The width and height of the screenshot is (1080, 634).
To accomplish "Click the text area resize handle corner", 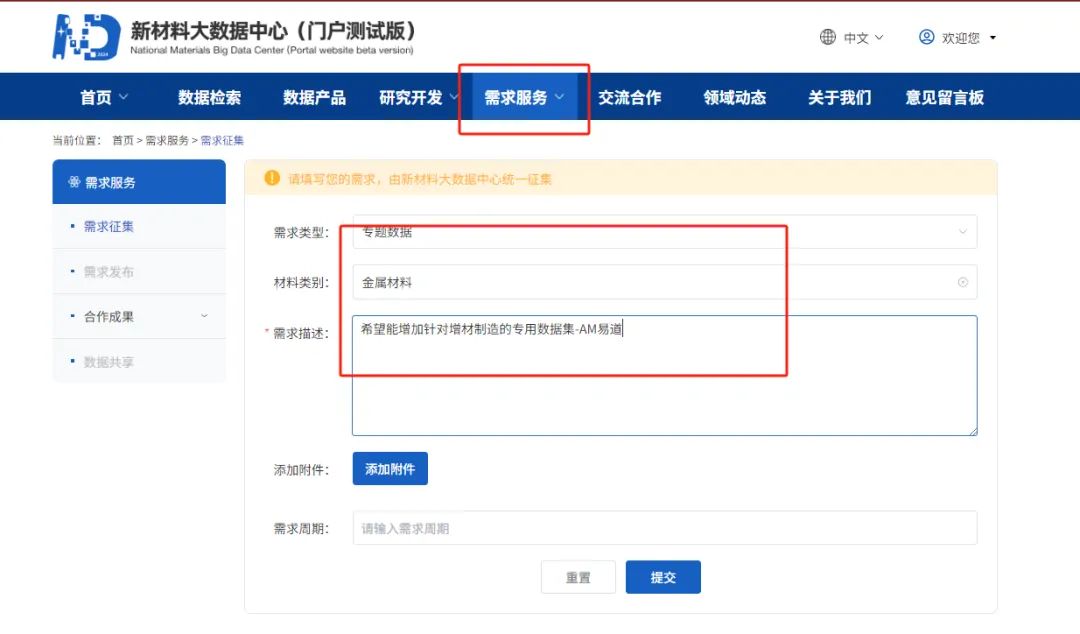I will pos(973,431).
